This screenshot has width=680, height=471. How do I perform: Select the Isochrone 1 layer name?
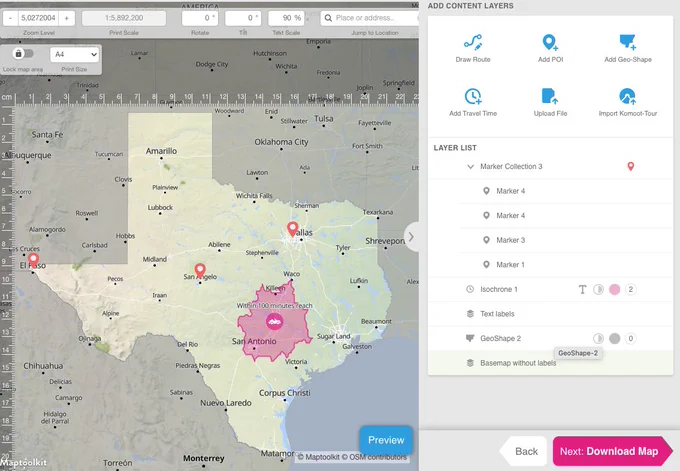(499, 289)
